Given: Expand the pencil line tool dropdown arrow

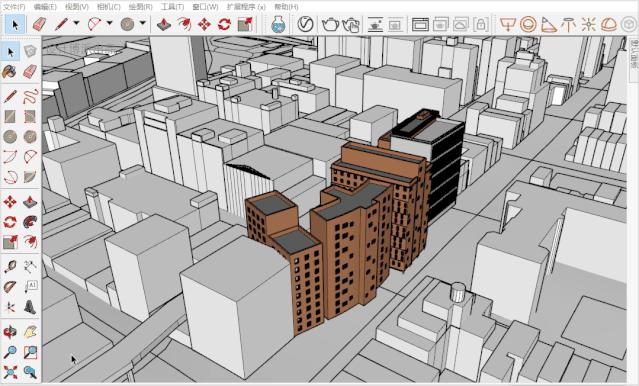Looking at the screenshot, I should [76, 24].
